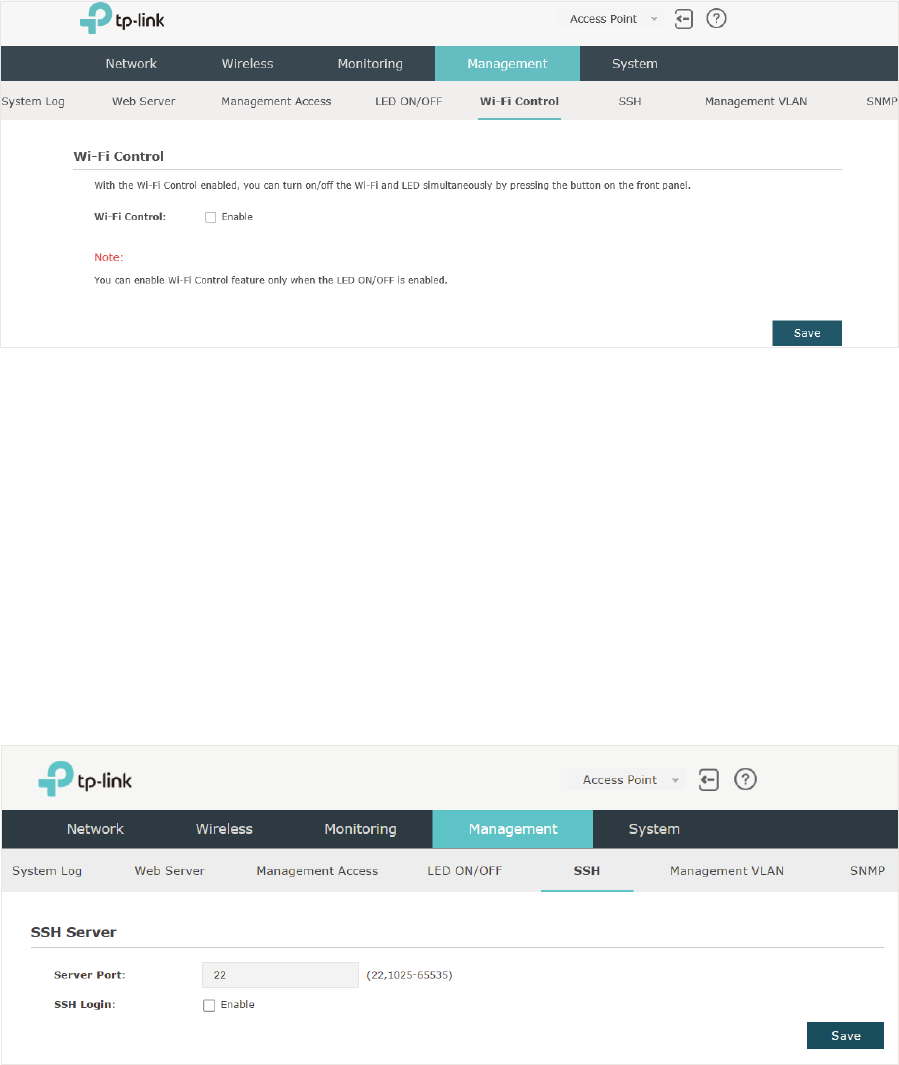Go to Management VLAN in the SSH page
Screen dimensions: 899x1065
pos(727,871)
